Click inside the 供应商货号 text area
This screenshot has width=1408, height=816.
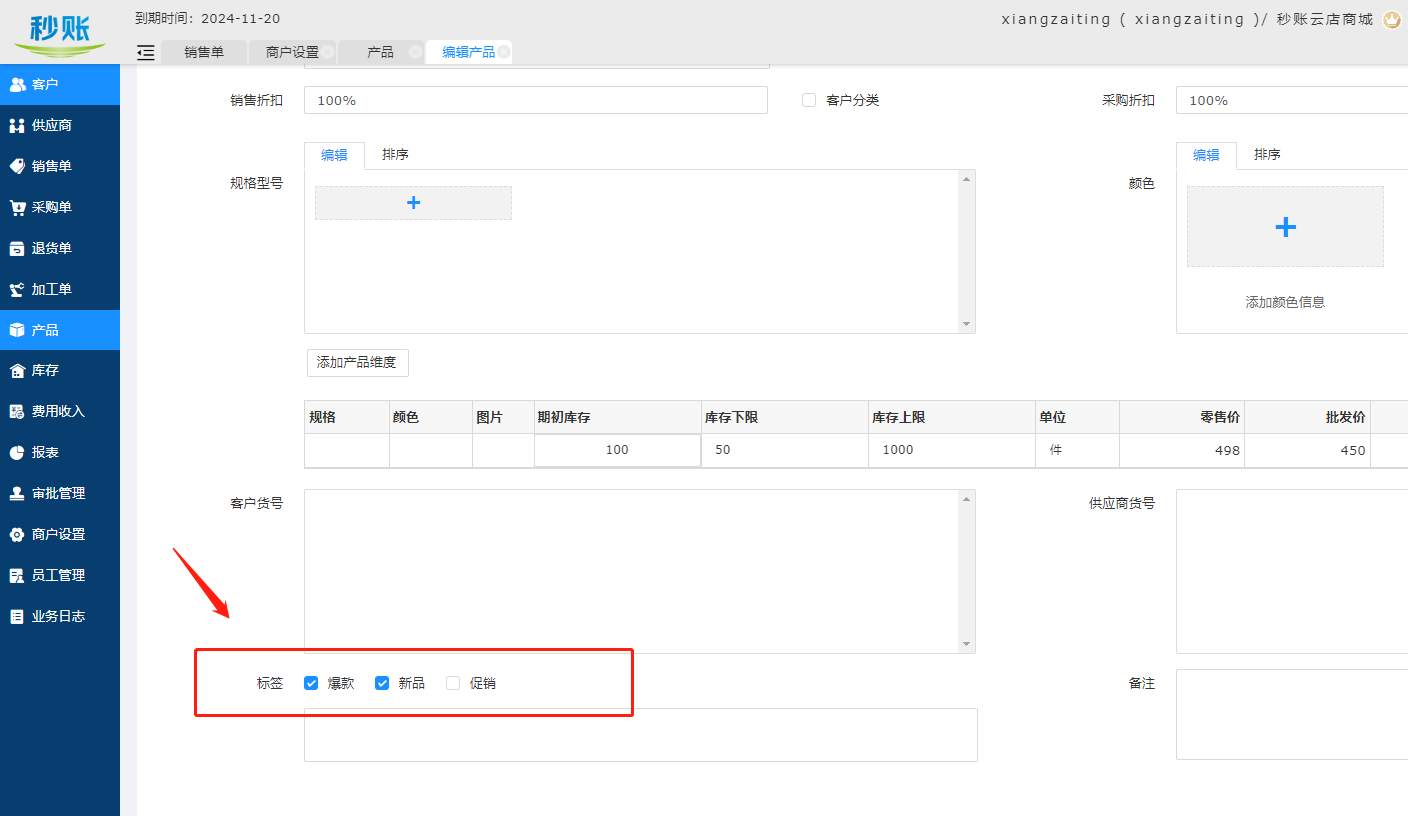1292,571
